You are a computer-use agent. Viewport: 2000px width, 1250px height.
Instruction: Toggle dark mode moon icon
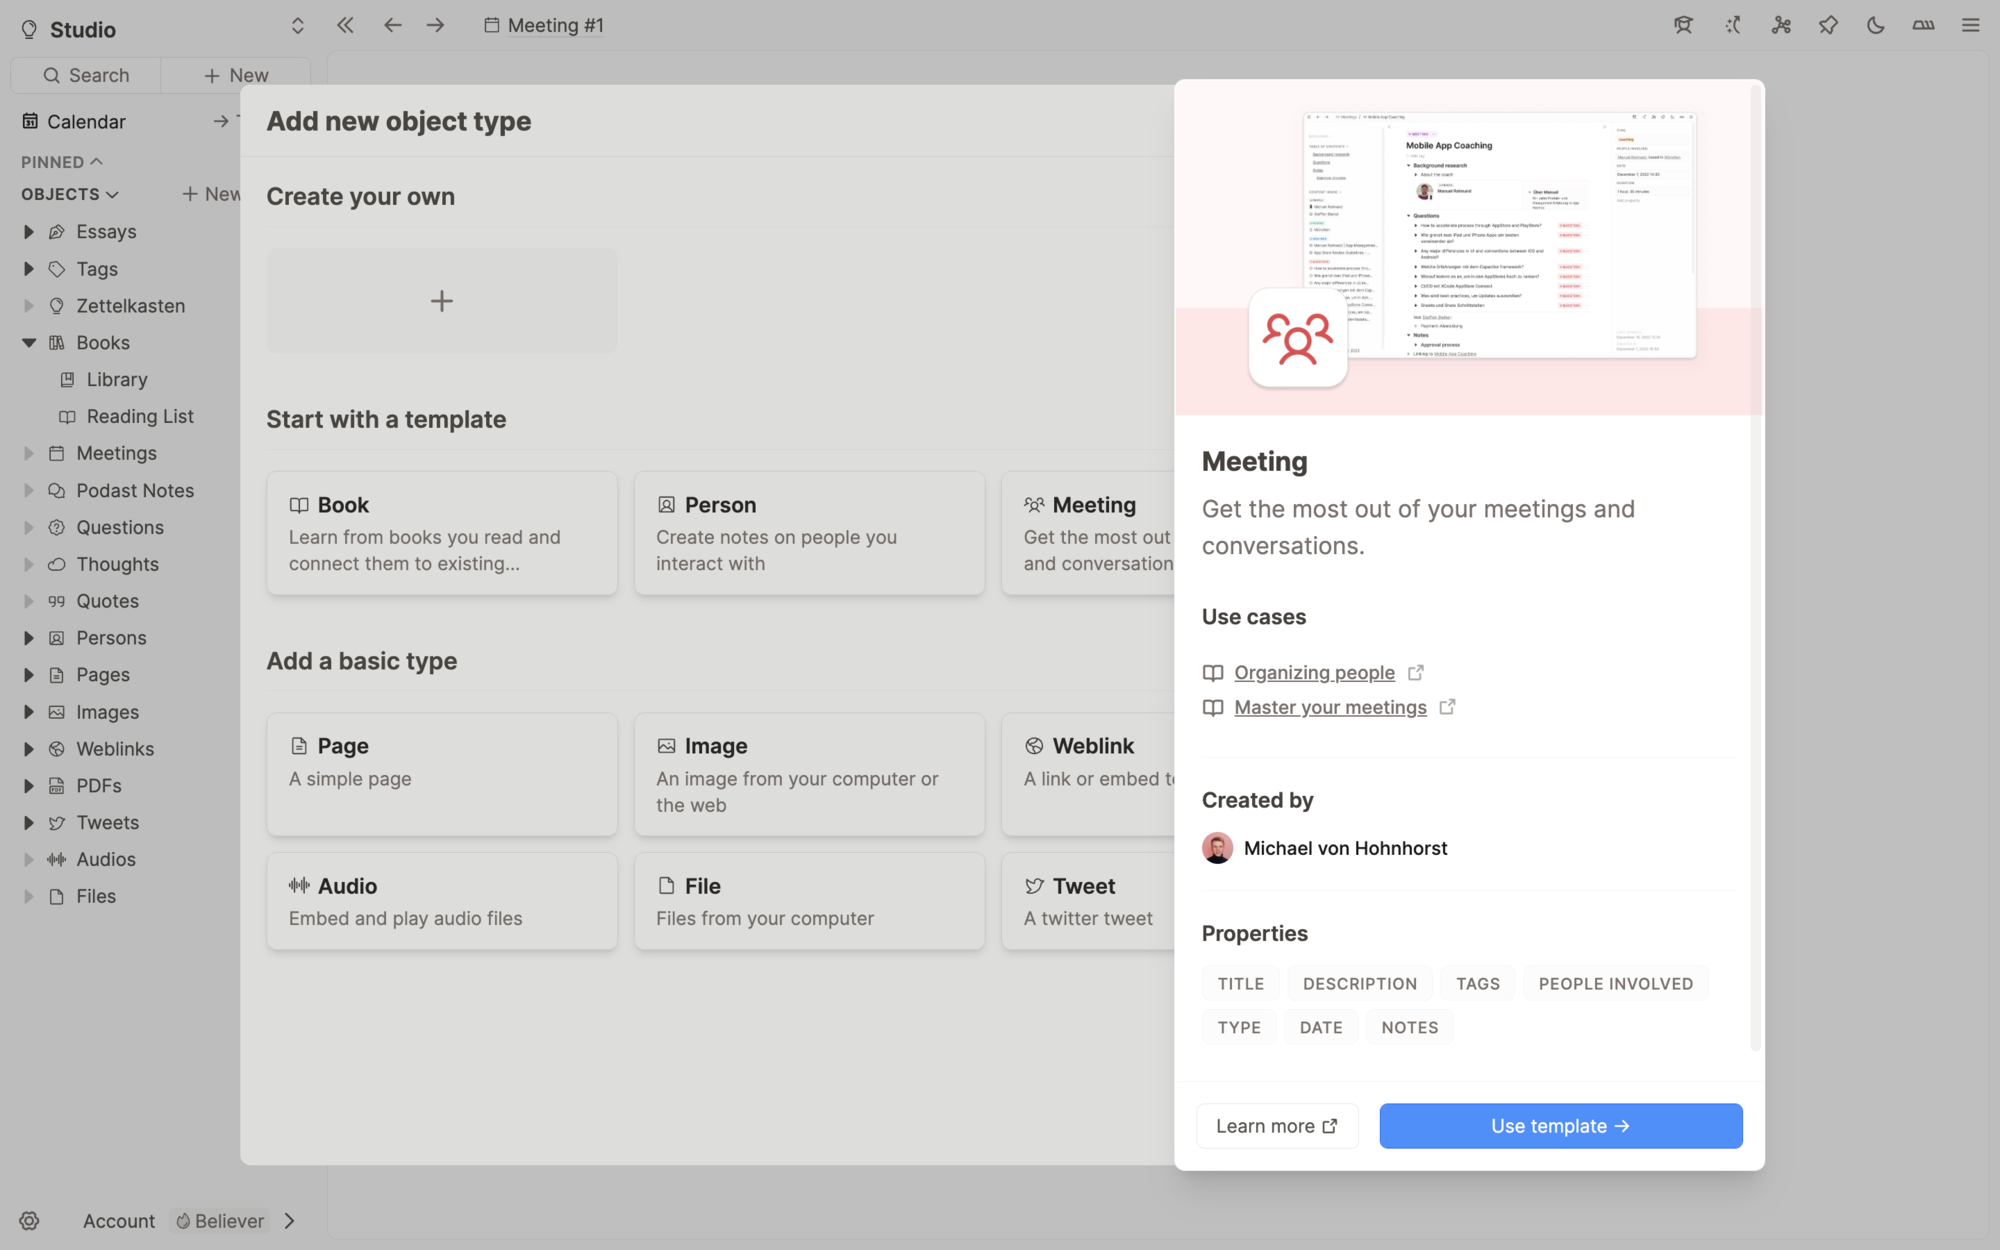point(1875,26)
